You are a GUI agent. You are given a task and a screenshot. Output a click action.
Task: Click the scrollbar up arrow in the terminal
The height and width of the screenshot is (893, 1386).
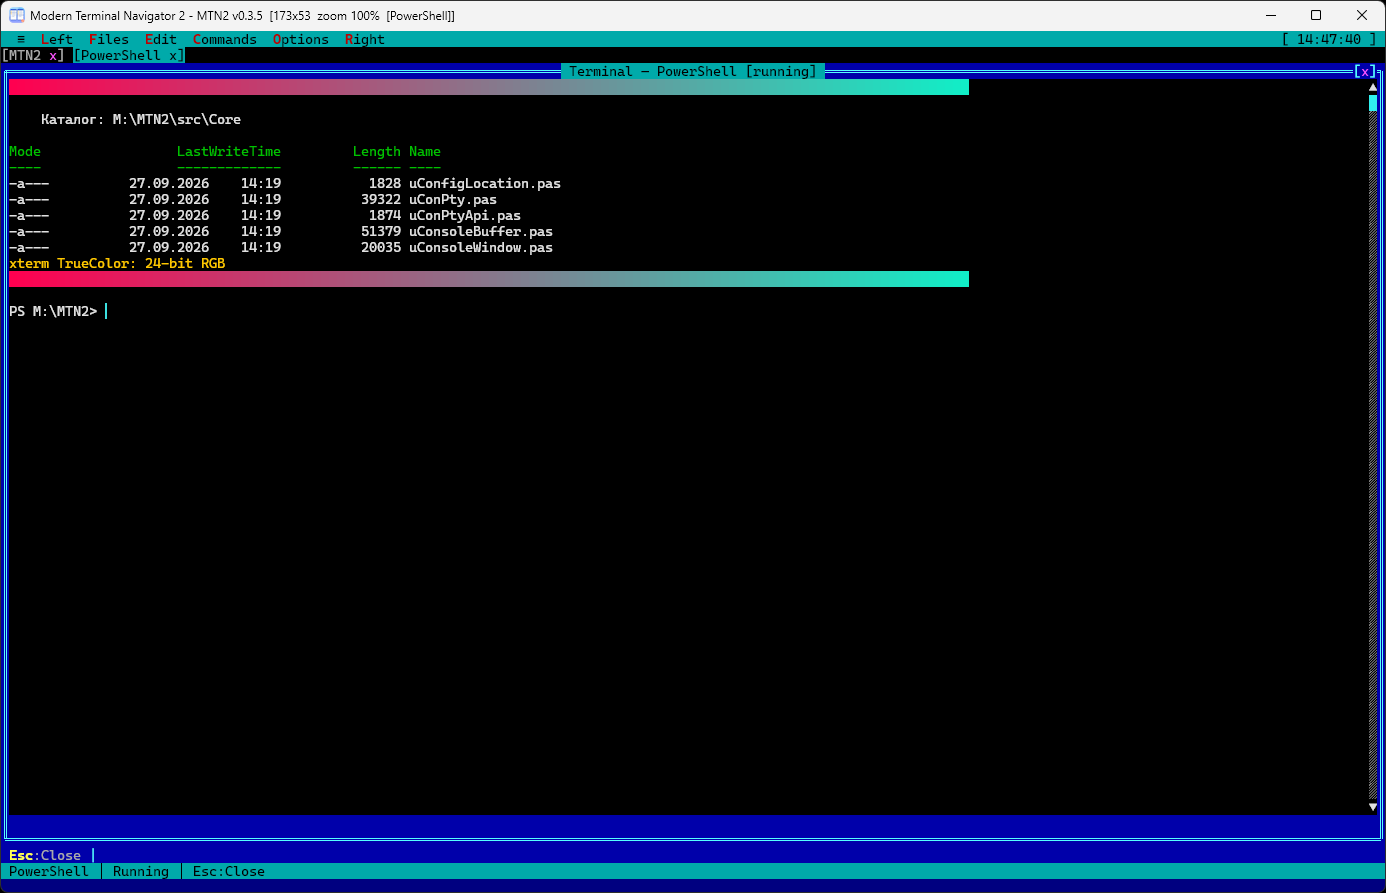[x=1373, y=87]
